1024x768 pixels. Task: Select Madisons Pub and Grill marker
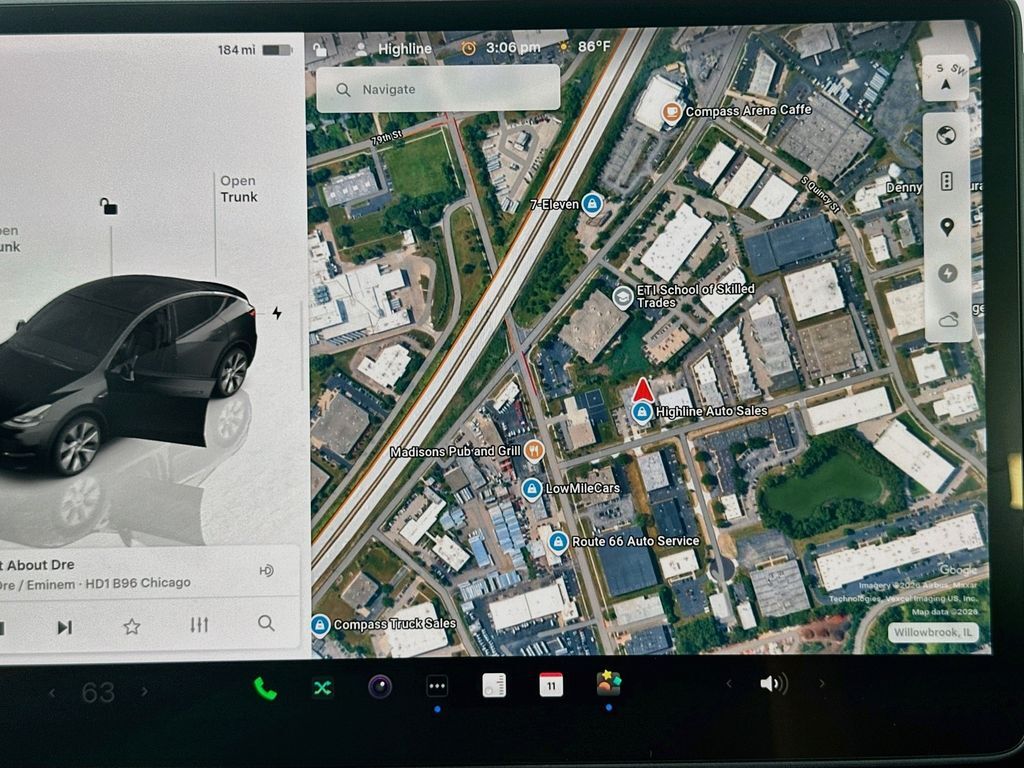534,450
